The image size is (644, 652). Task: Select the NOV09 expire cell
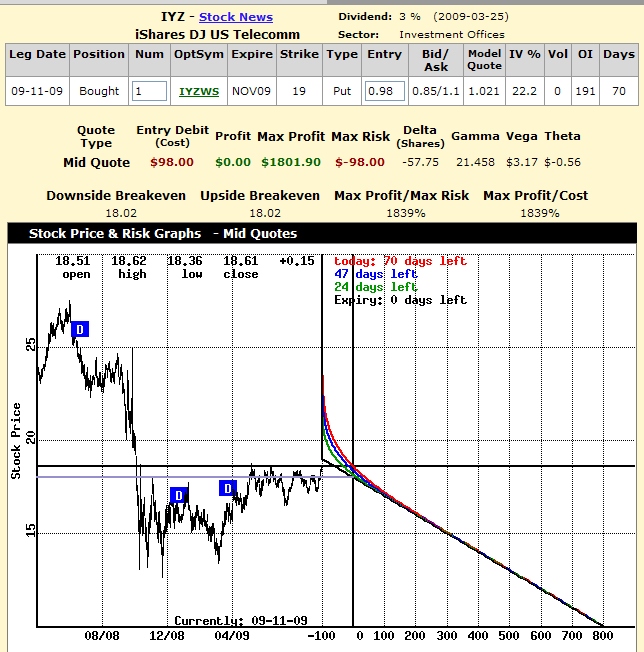pyautogui.click(x=252, y=91)
